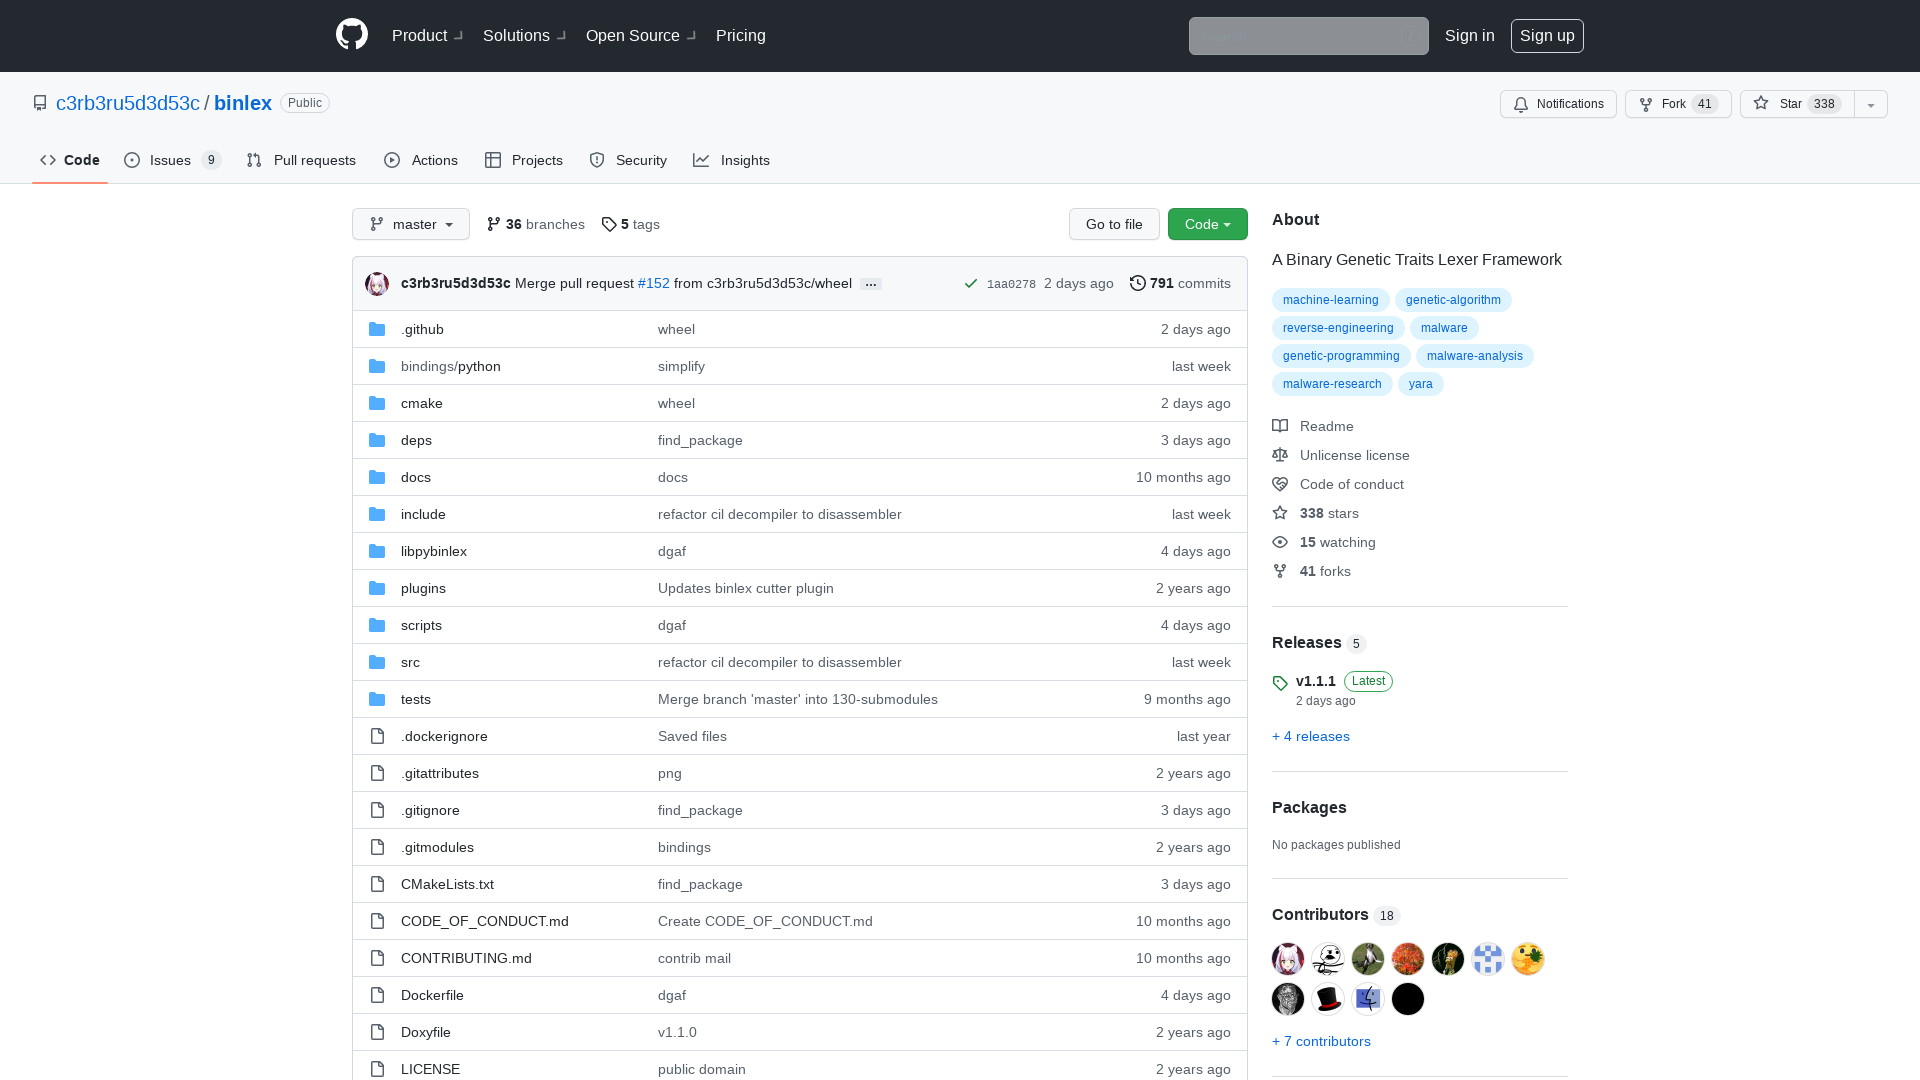
Task: Click the branch icon beside 36 branches
Action: [494, 224]
